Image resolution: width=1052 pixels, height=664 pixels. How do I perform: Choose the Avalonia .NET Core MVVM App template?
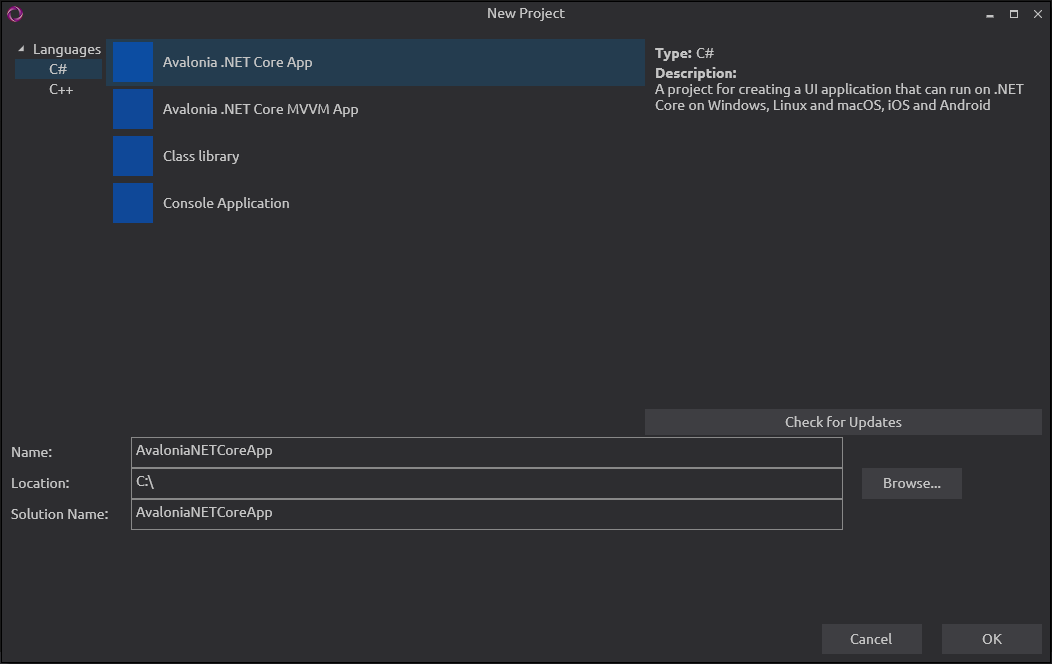pos(260,109)
